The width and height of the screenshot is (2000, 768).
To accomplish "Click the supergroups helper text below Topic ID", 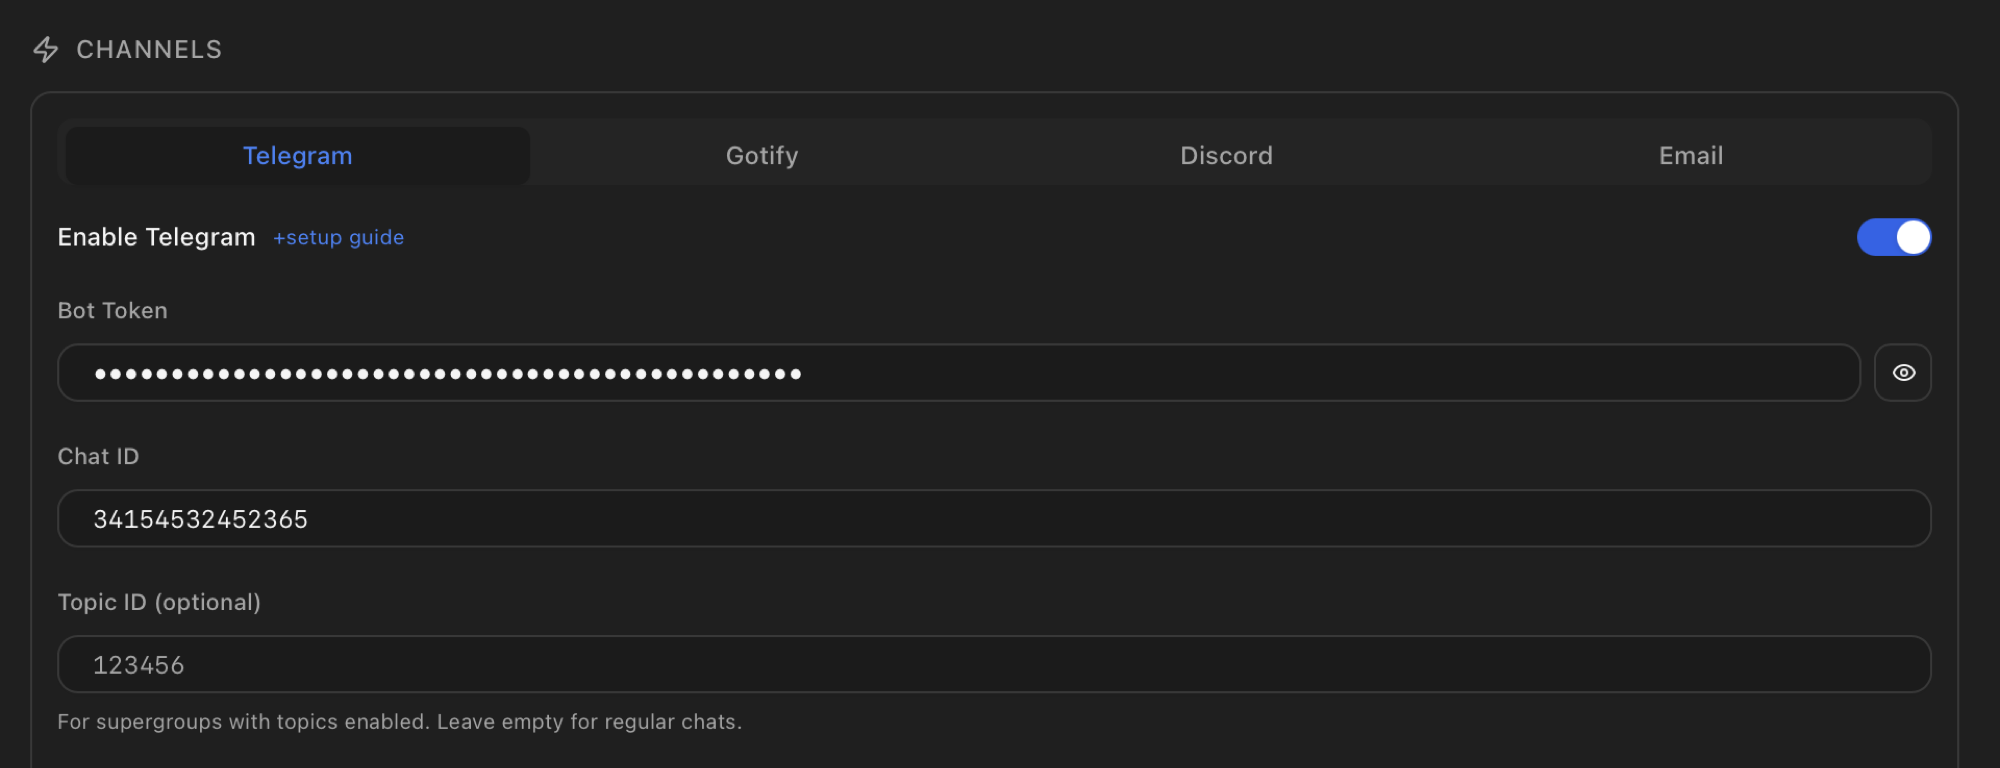I will click(400, 722).
